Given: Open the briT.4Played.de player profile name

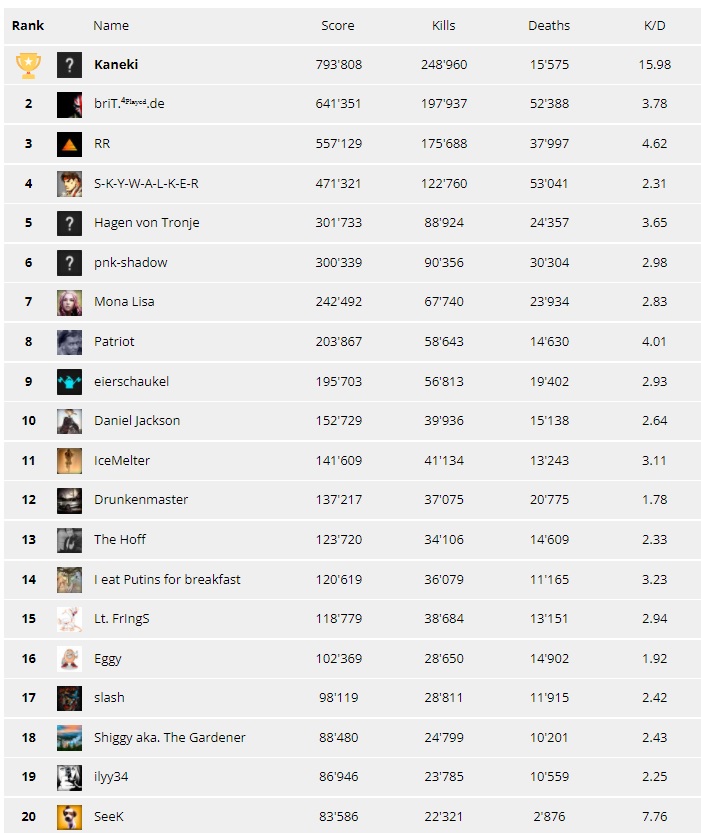Looking at the screenshot, I should pos(129,103).
